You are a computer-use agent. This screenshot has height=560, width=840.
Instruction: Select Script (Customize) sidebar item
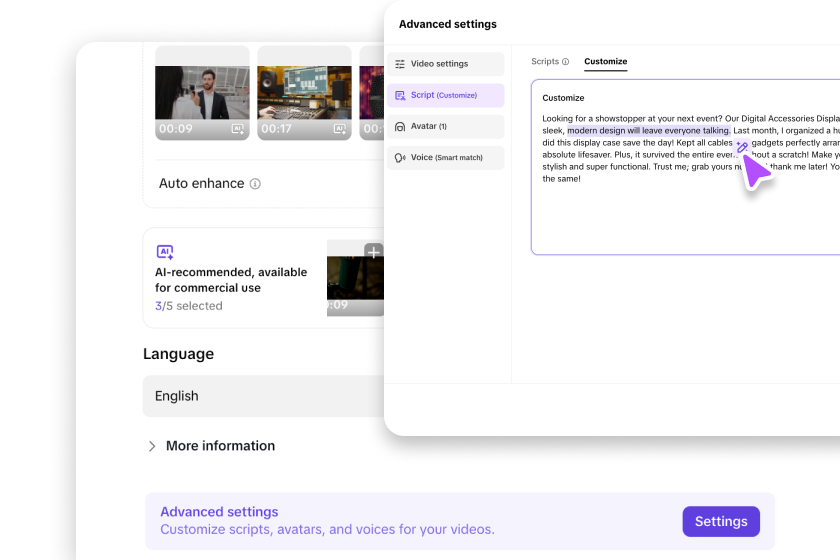pyautogui.click(x=445, y=95)
